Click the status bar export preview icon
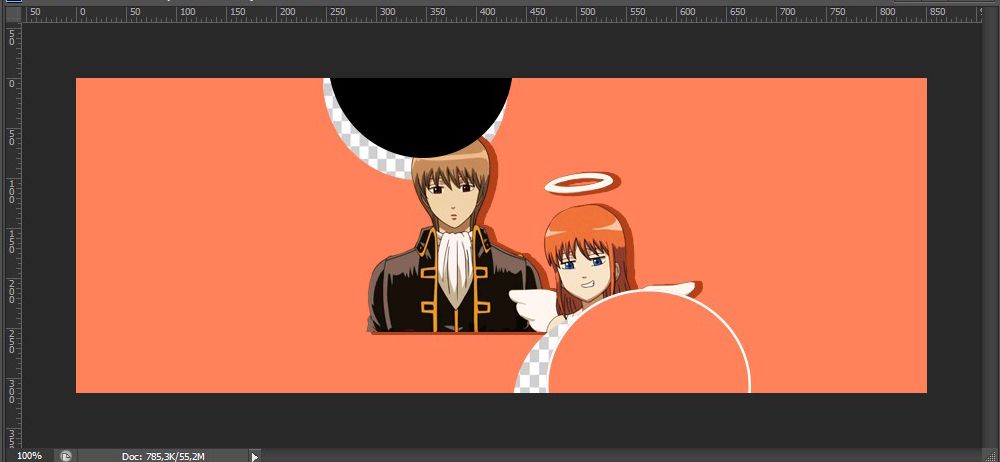This screenshot has width=1000, height=462. 67,456
